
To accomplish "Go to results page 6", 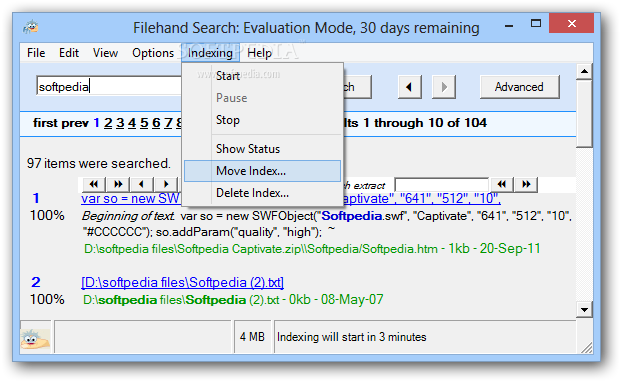I will (156, 123).
